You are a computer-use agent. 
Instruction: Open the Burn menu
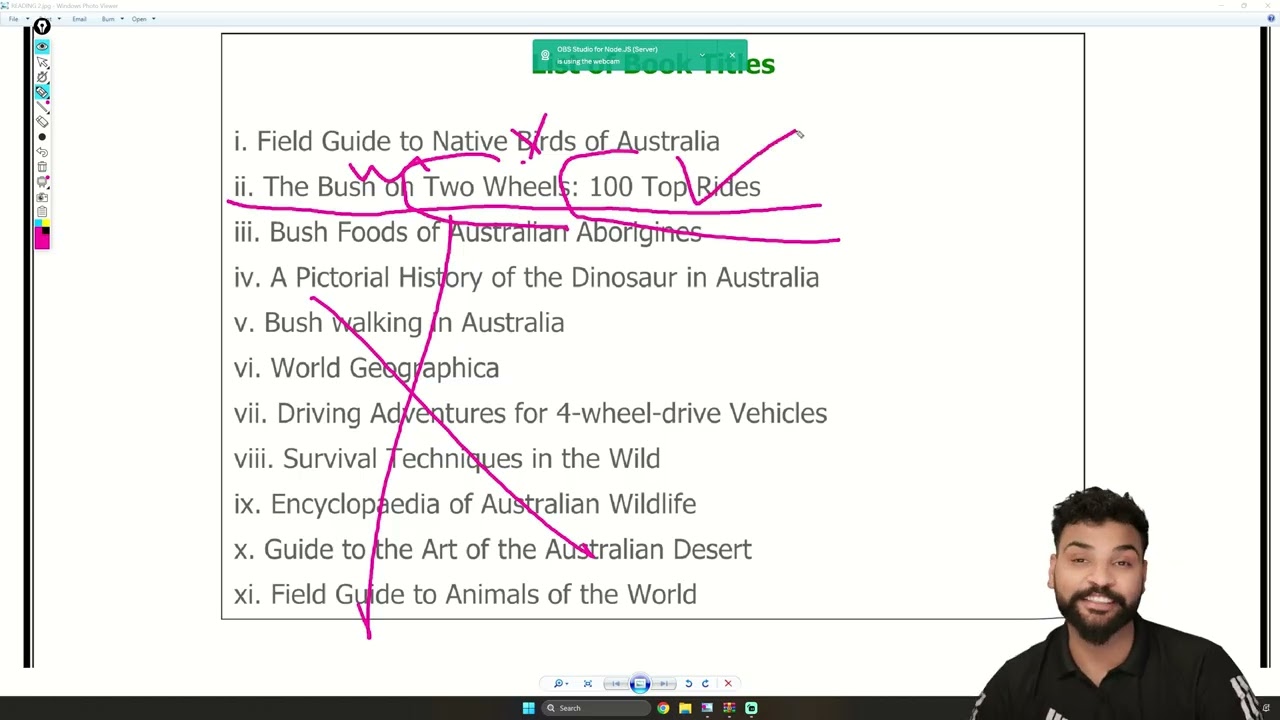pos(108,19)
